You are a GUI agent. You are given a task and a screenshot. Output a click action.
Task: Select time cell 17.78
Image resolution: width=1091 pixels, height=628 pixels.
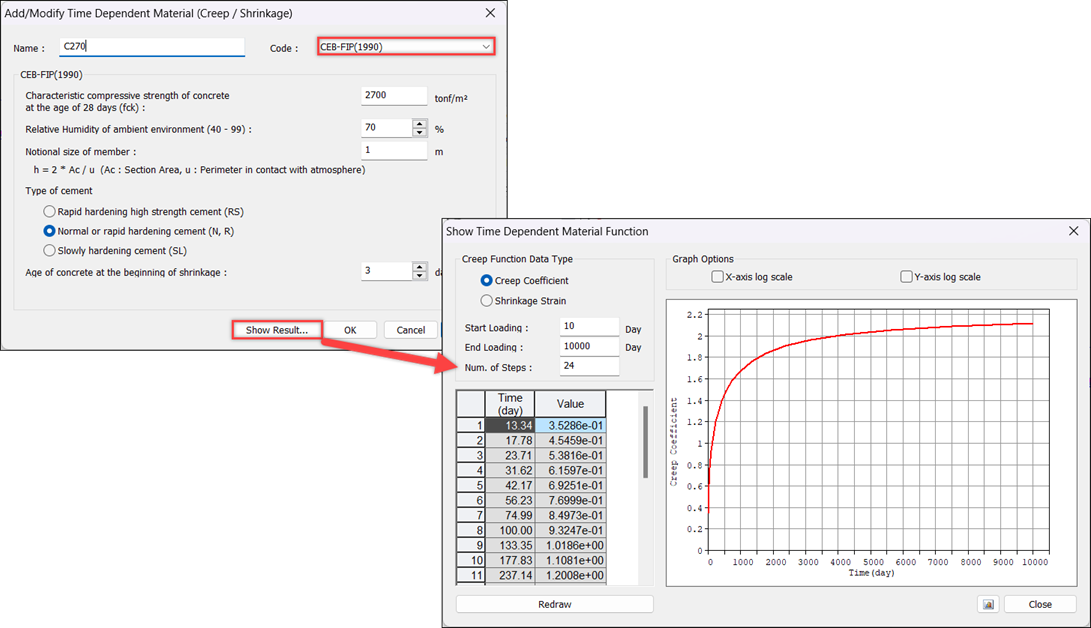pyautogui.click(x=509, y=440)
